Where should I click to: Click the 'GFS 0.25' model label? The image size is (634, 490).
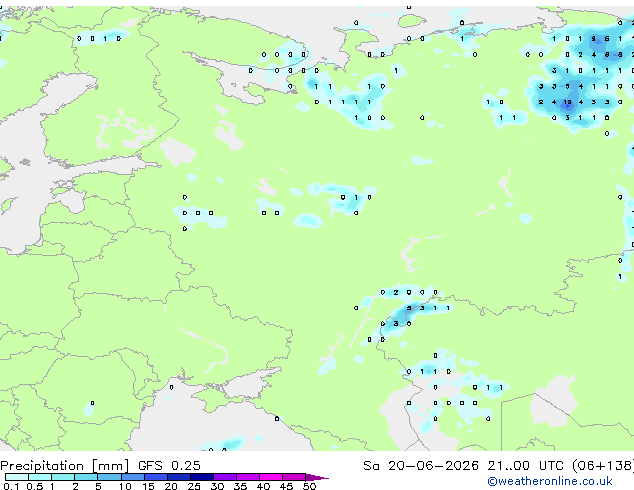(x=169, y=466)
